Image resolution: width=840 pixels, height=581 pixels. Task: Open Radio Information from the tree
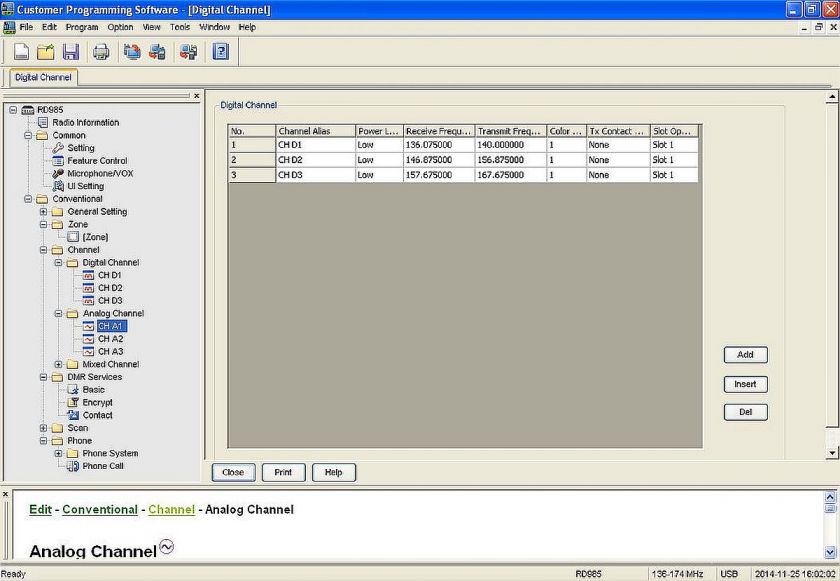86,123
